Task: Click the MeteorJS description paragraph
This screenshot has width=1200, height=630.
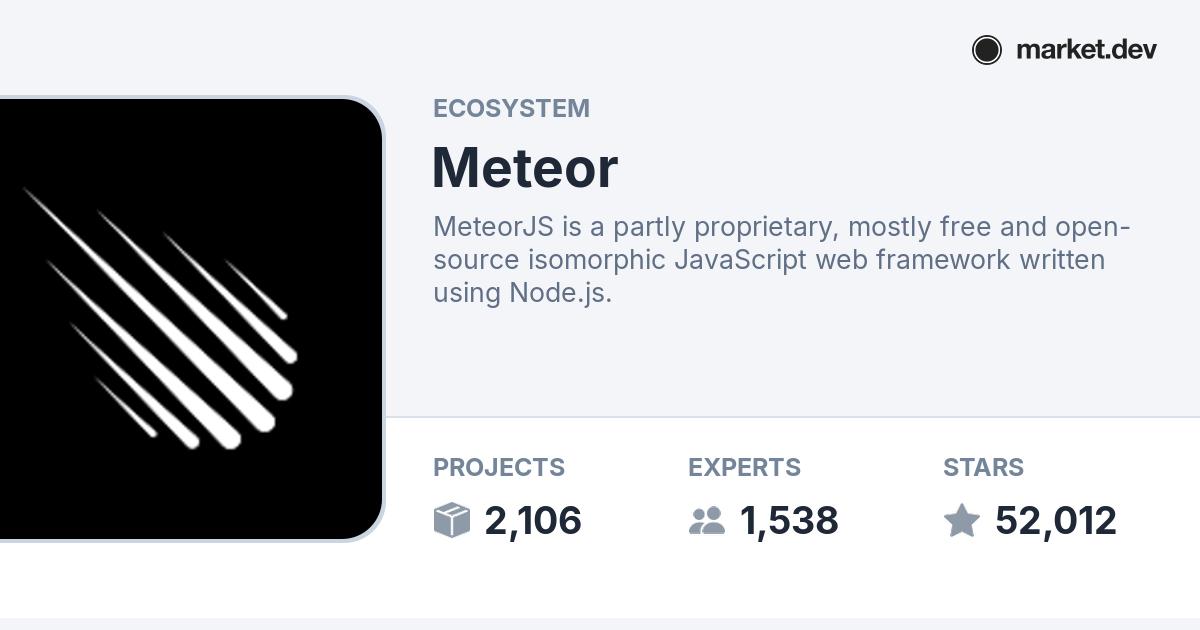Action: (781, 260)
